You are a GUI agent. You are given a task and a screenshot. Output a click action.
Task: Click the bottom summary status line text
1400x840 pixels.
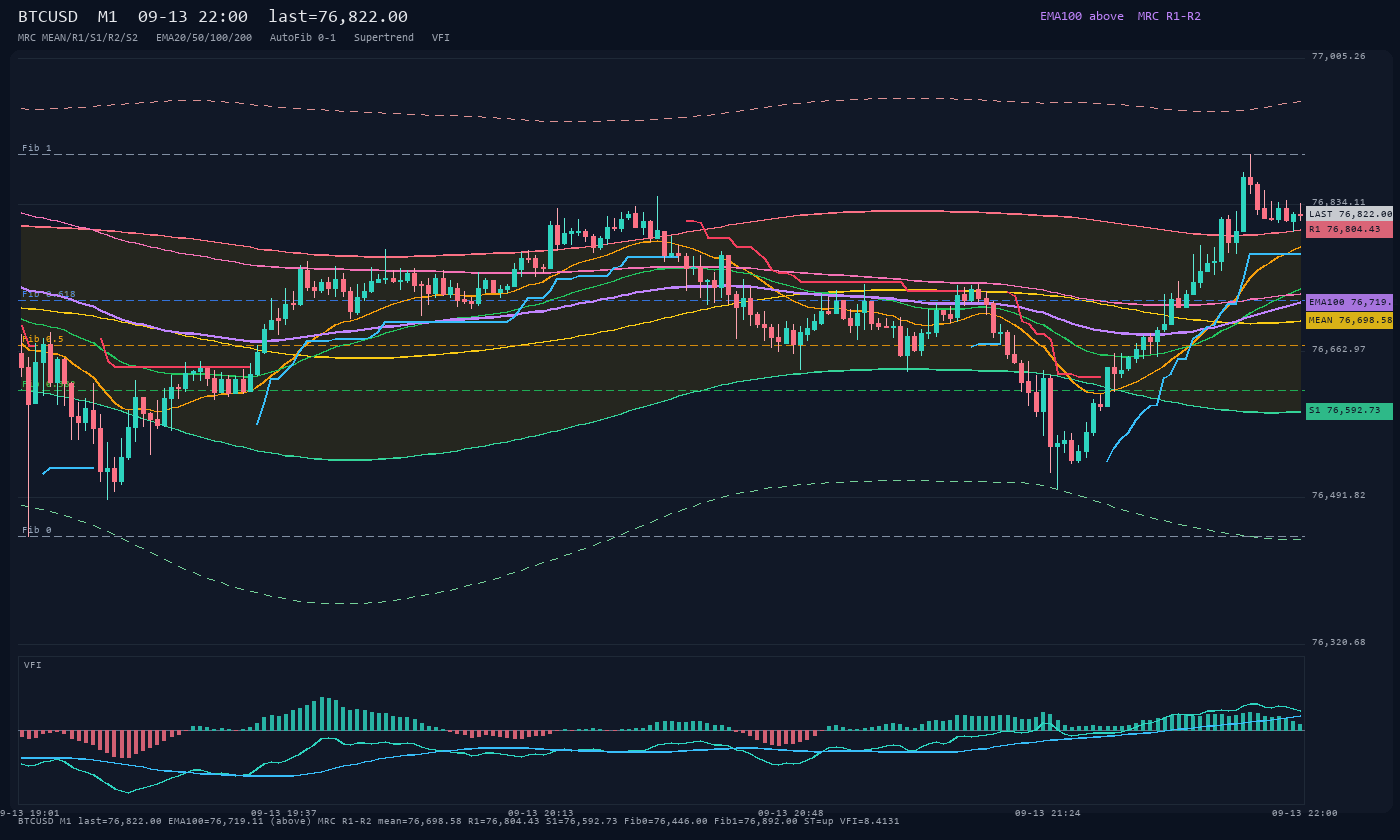click(x=458, y=821)
